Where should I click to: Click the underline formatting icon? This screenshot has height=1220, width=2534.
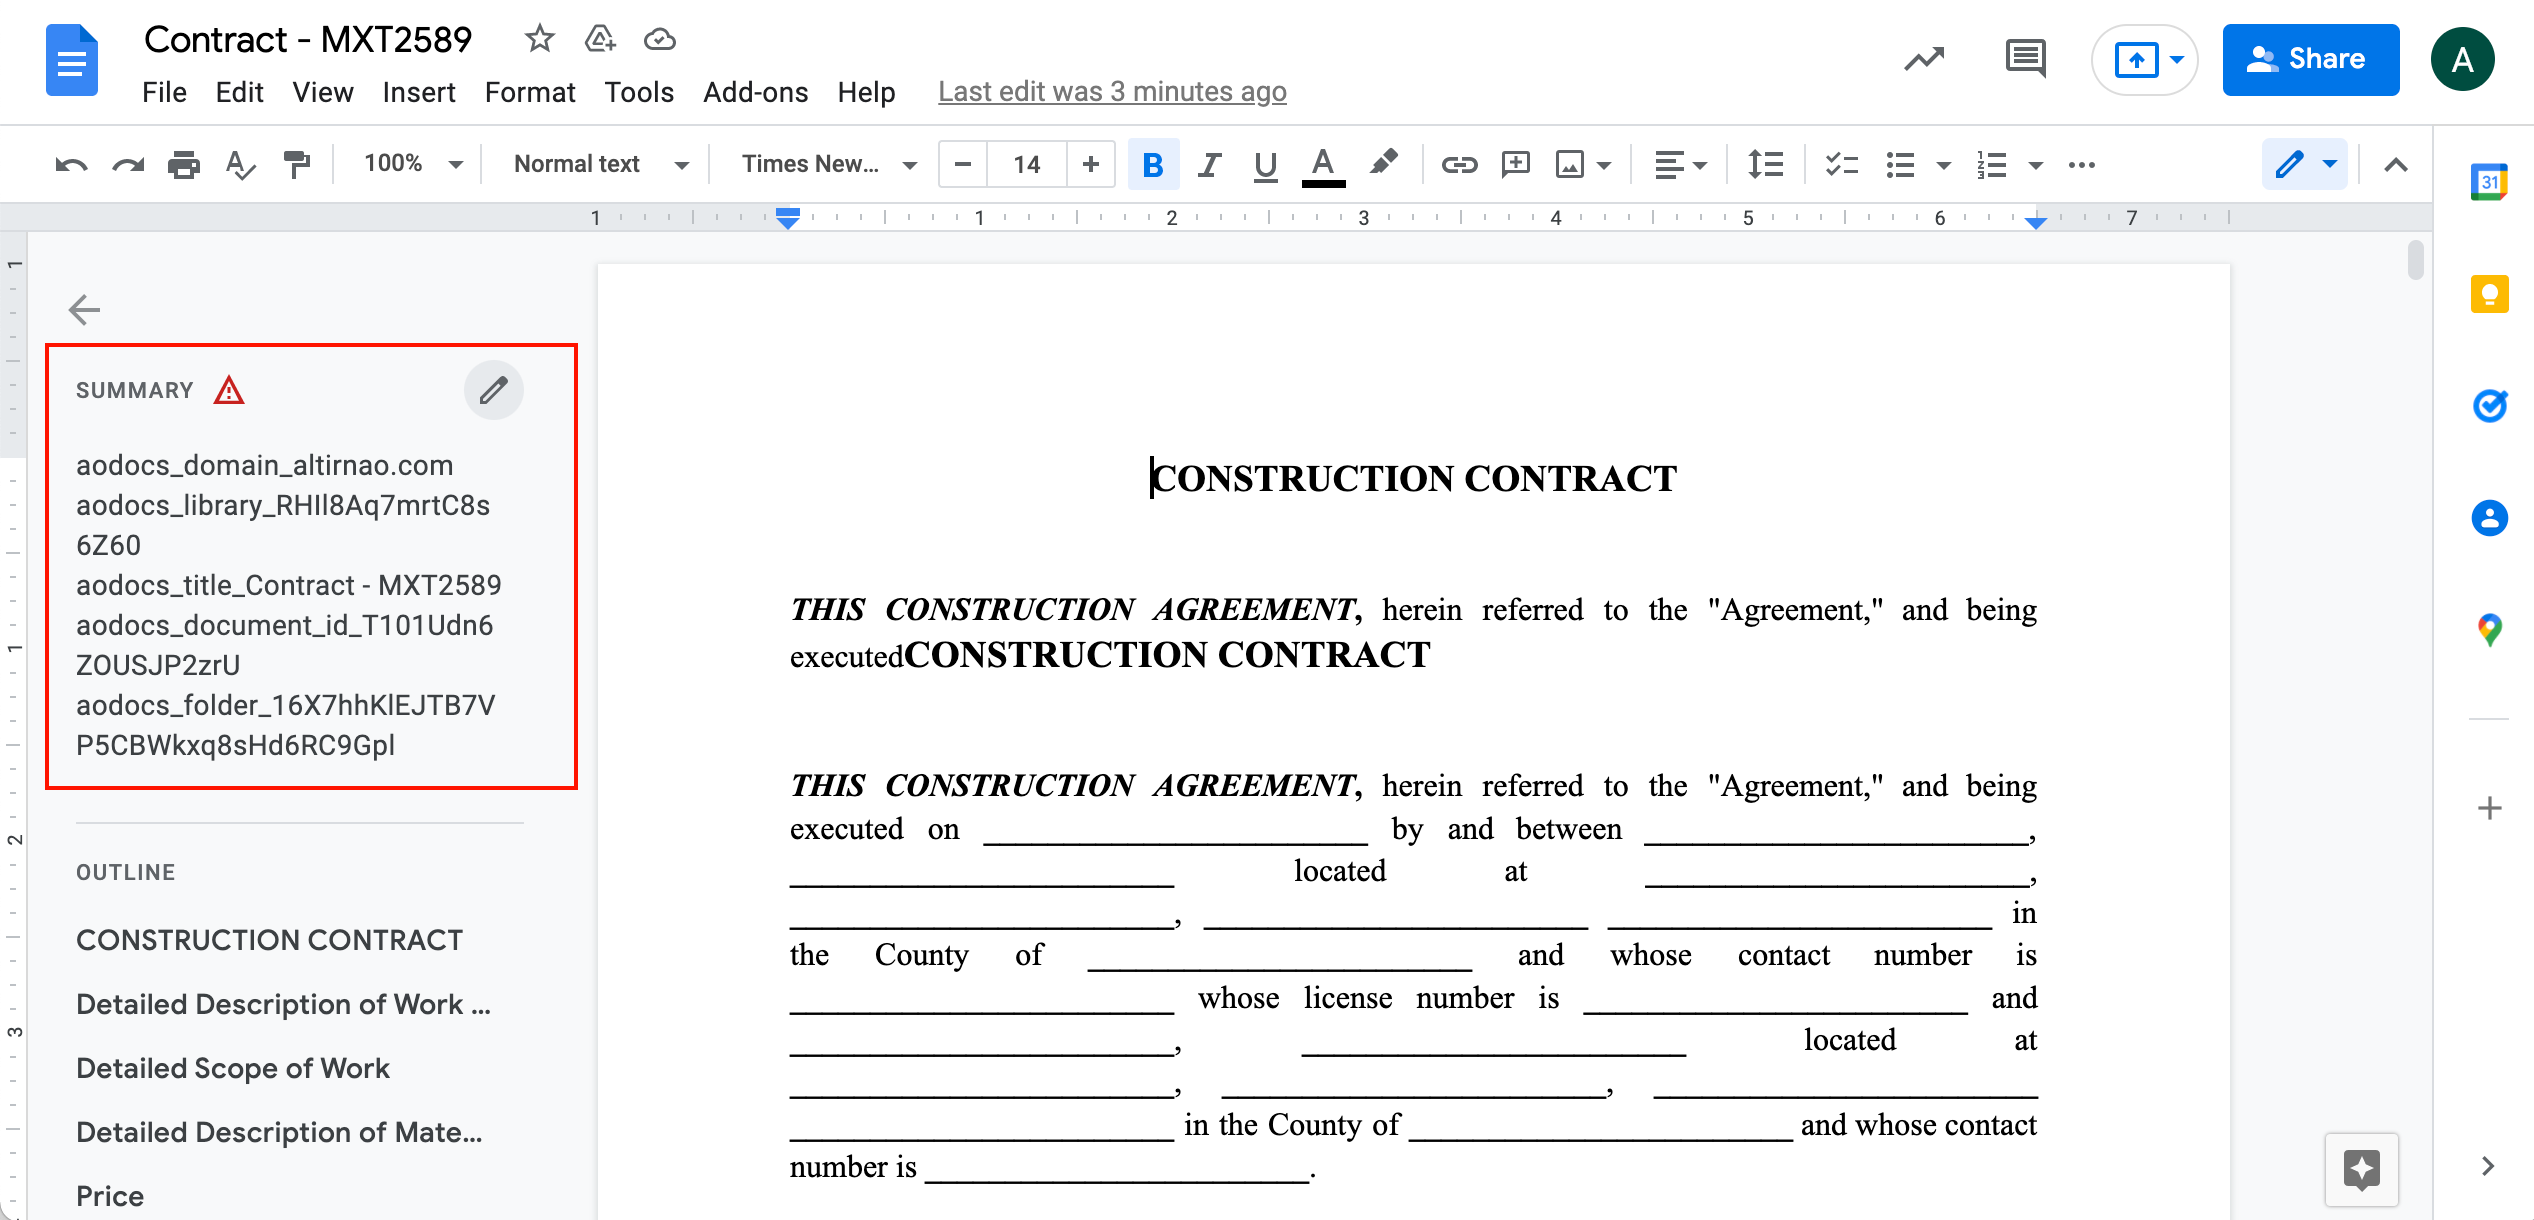1265,162
